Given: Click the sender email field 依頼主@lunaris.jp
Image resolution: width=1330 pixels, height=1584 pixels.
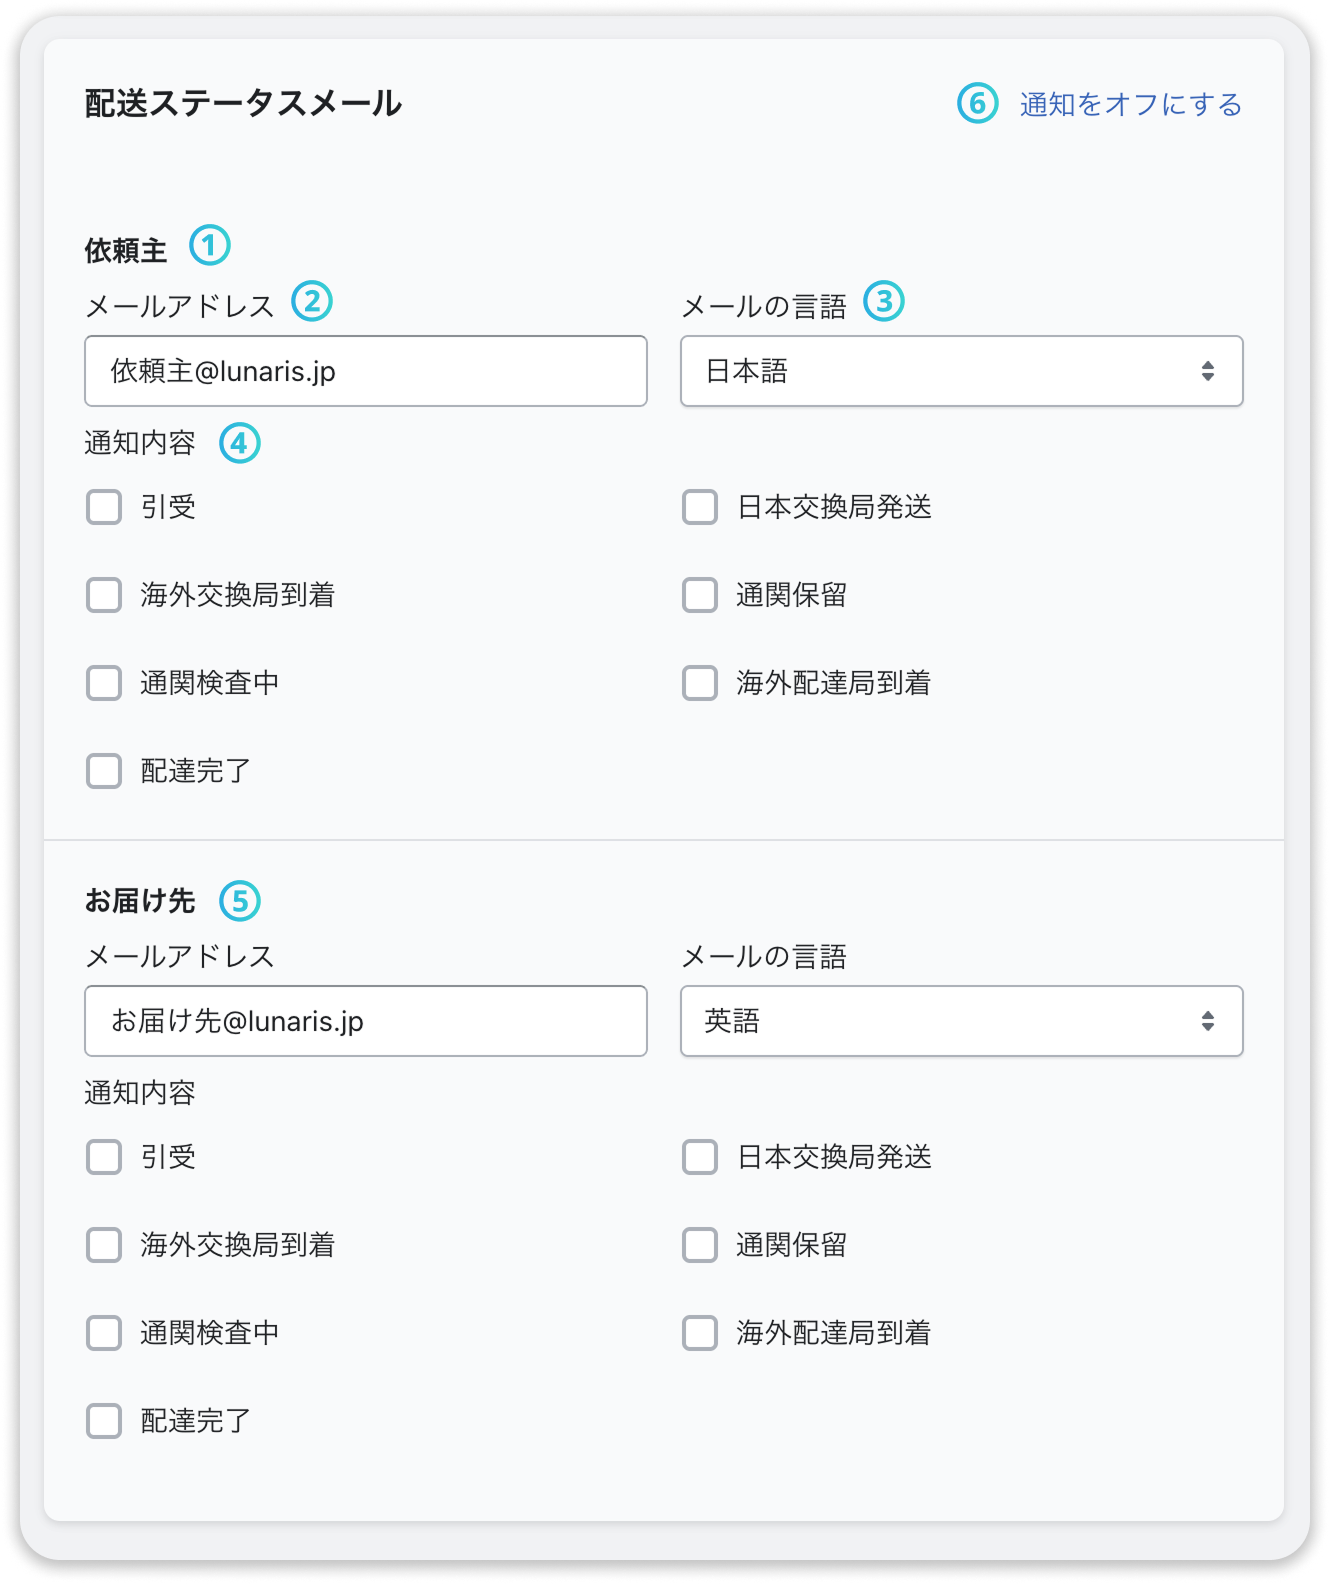Looking at the screenshot, I should pyautogui.click(x=365, y=371).
